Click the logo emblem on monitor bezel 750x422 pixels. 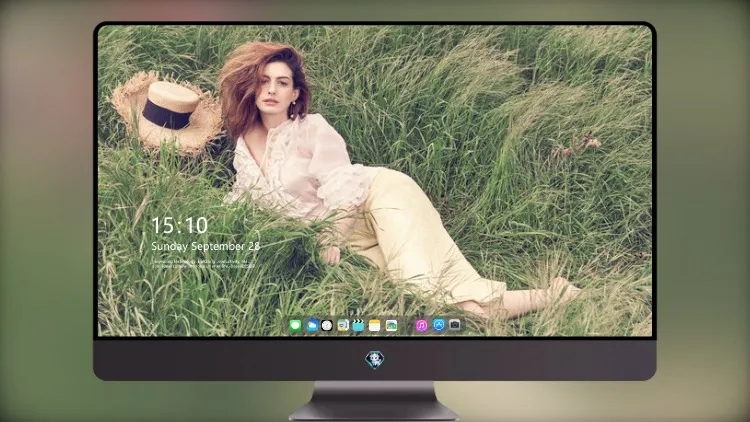click(375, 360)
